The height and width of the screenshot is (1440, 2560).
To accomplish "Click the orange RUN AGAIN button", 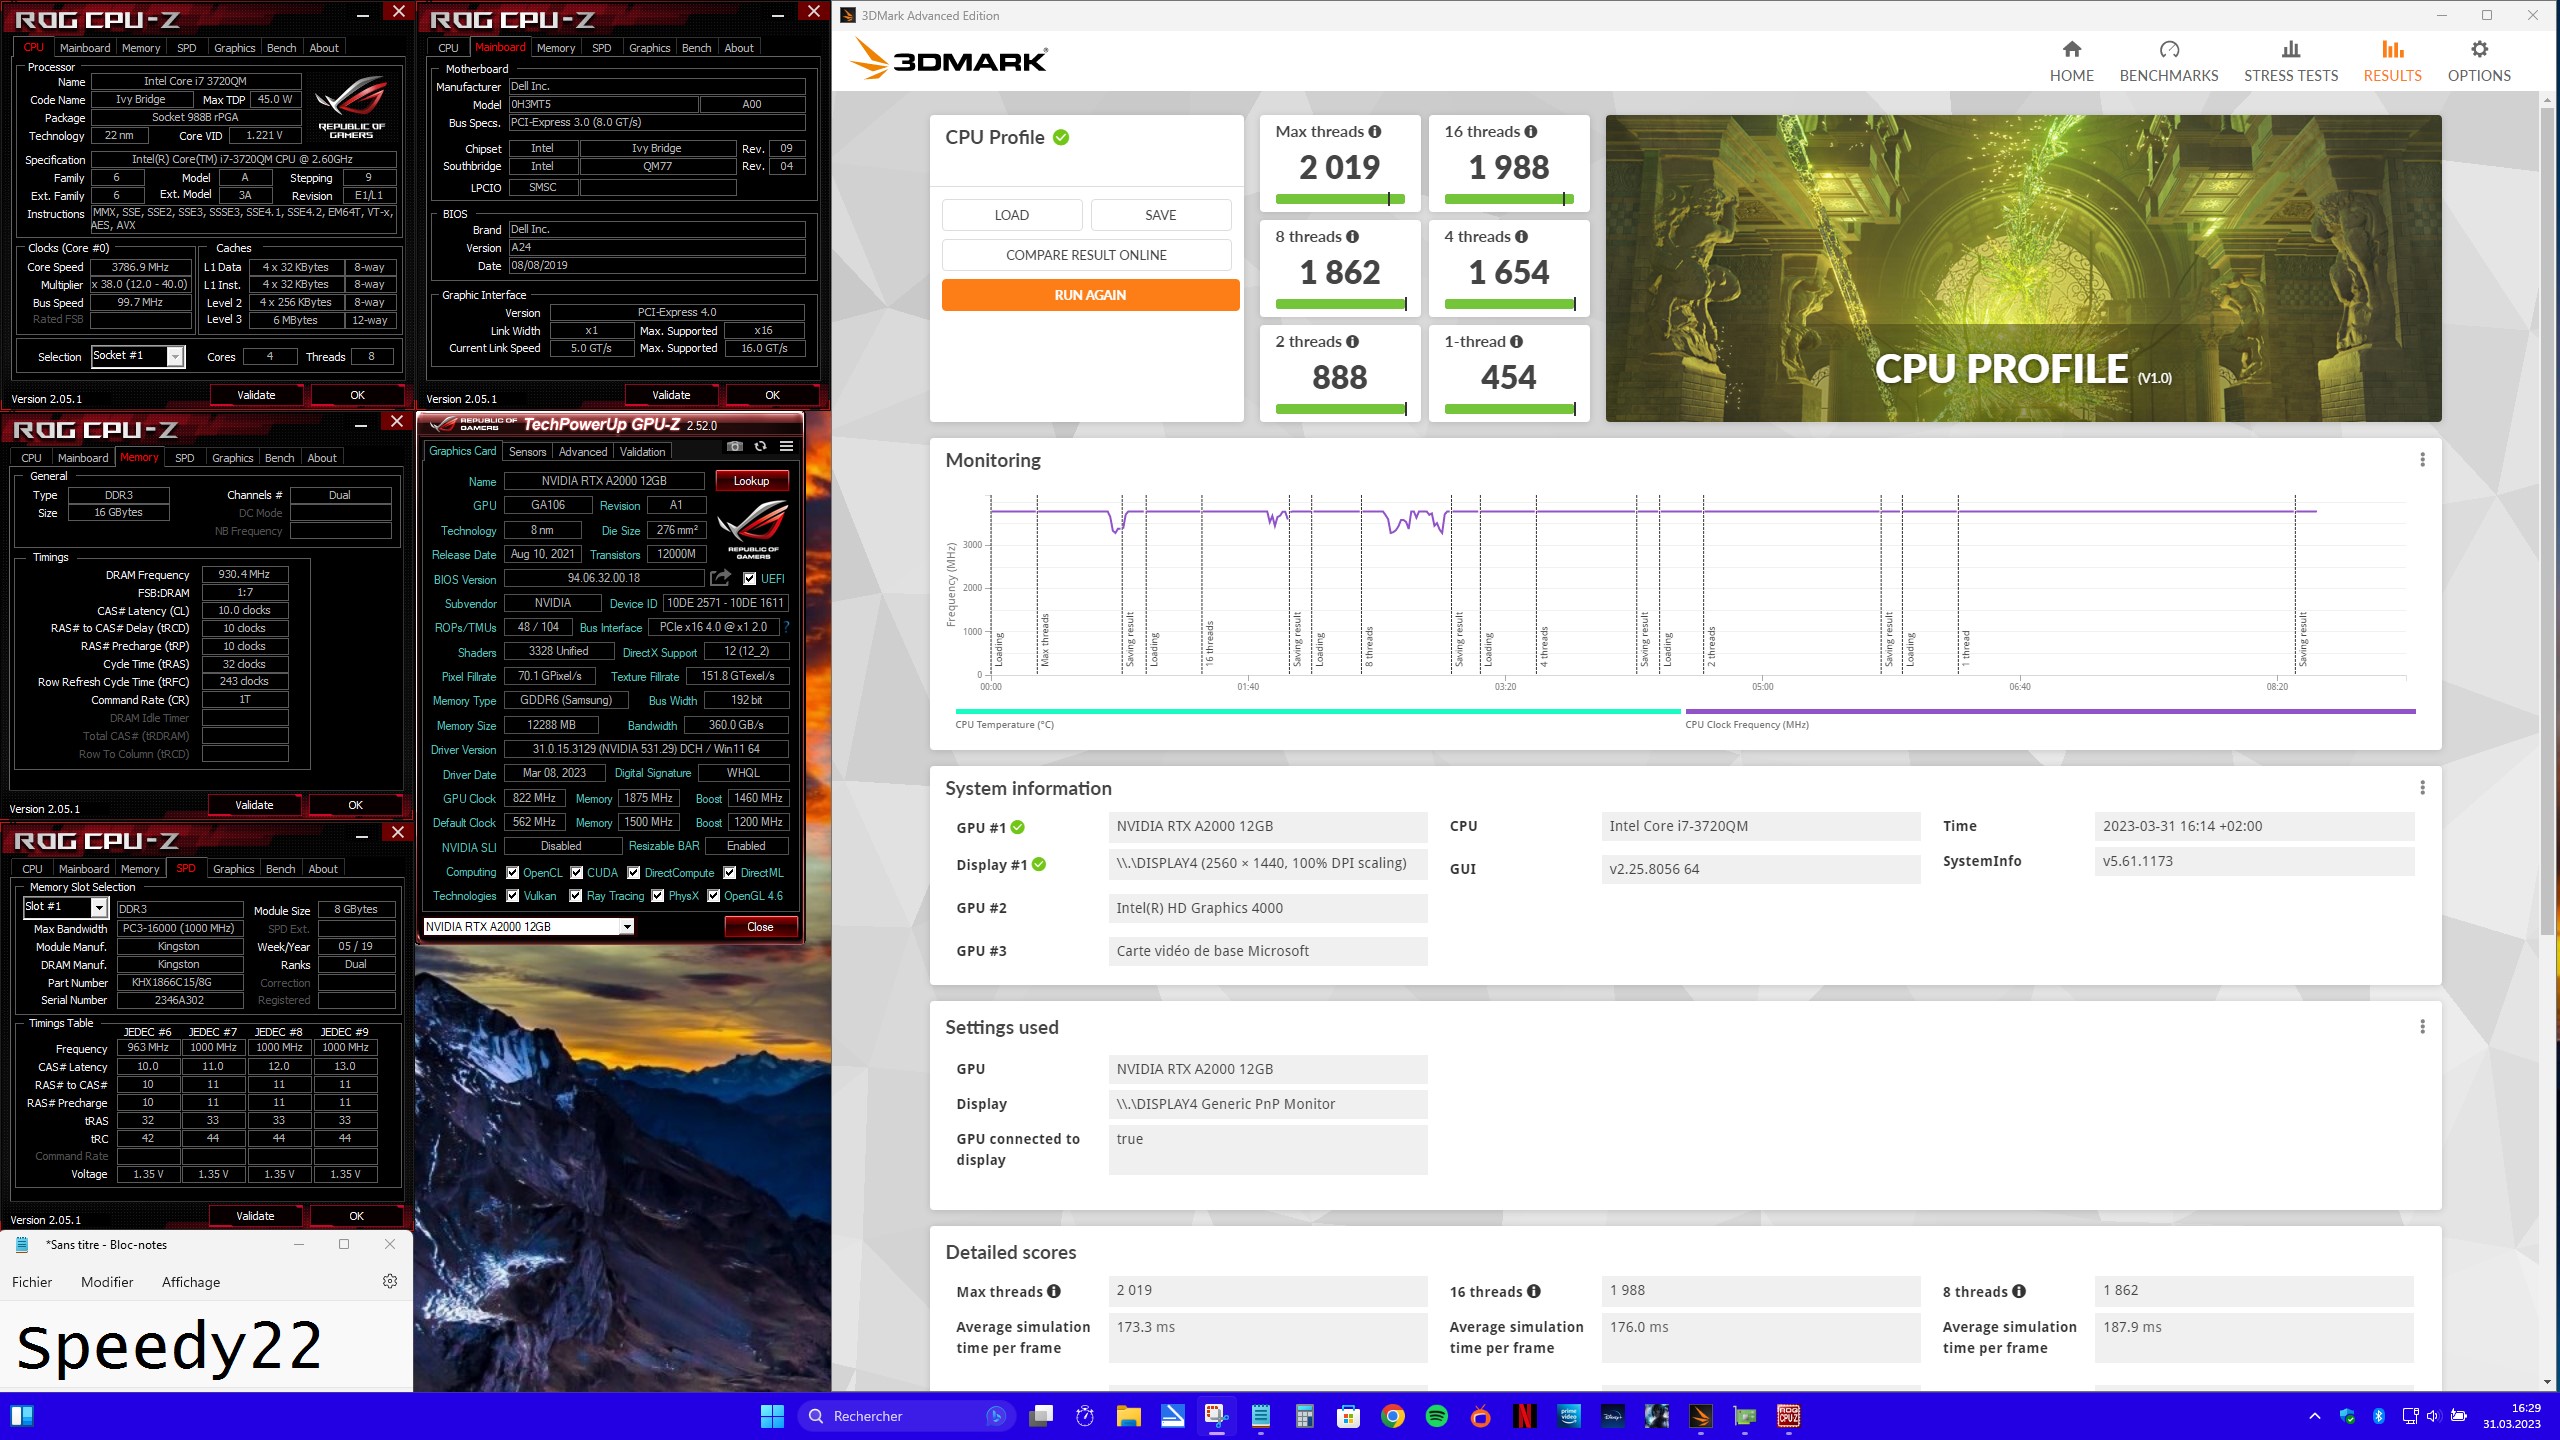I will pos(1090,295).
